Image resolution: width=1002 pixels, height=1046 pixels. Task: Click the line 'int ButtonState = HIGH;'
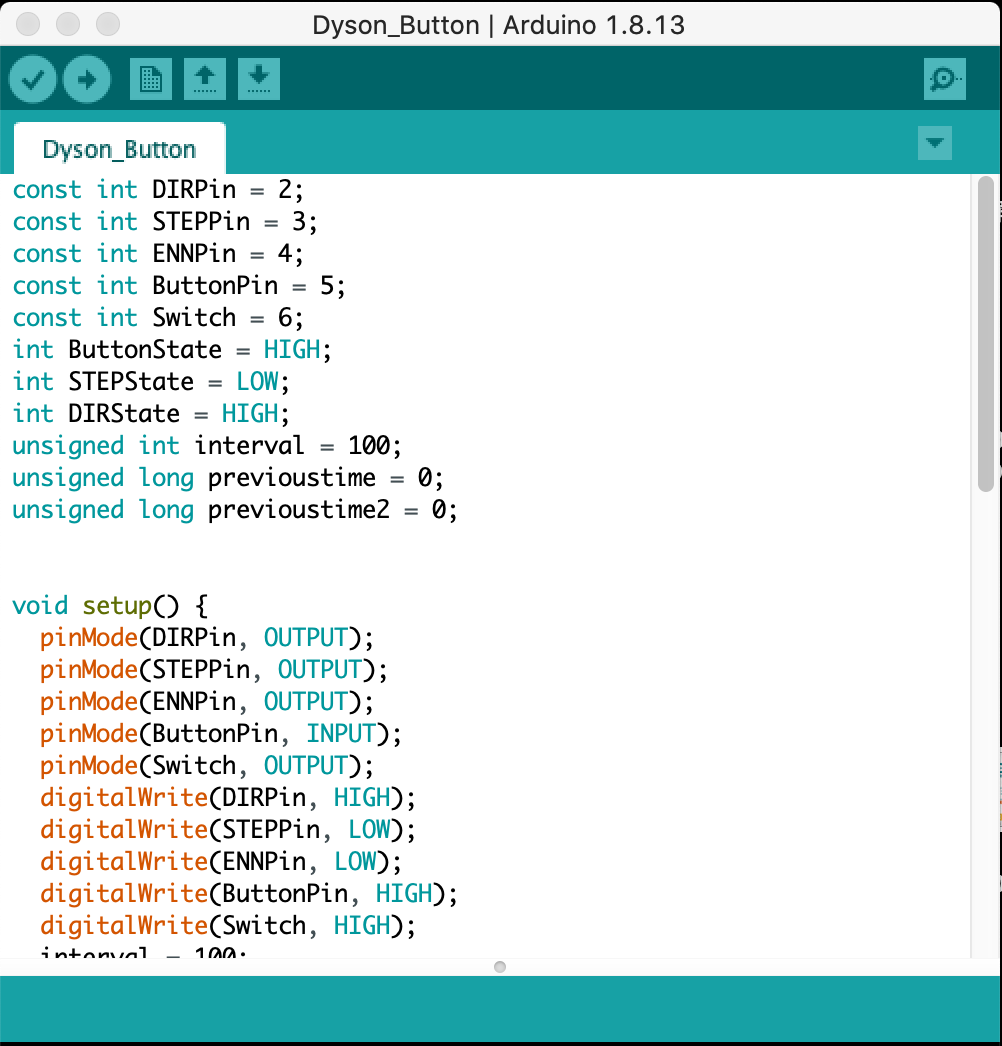(x=172, y=350)
